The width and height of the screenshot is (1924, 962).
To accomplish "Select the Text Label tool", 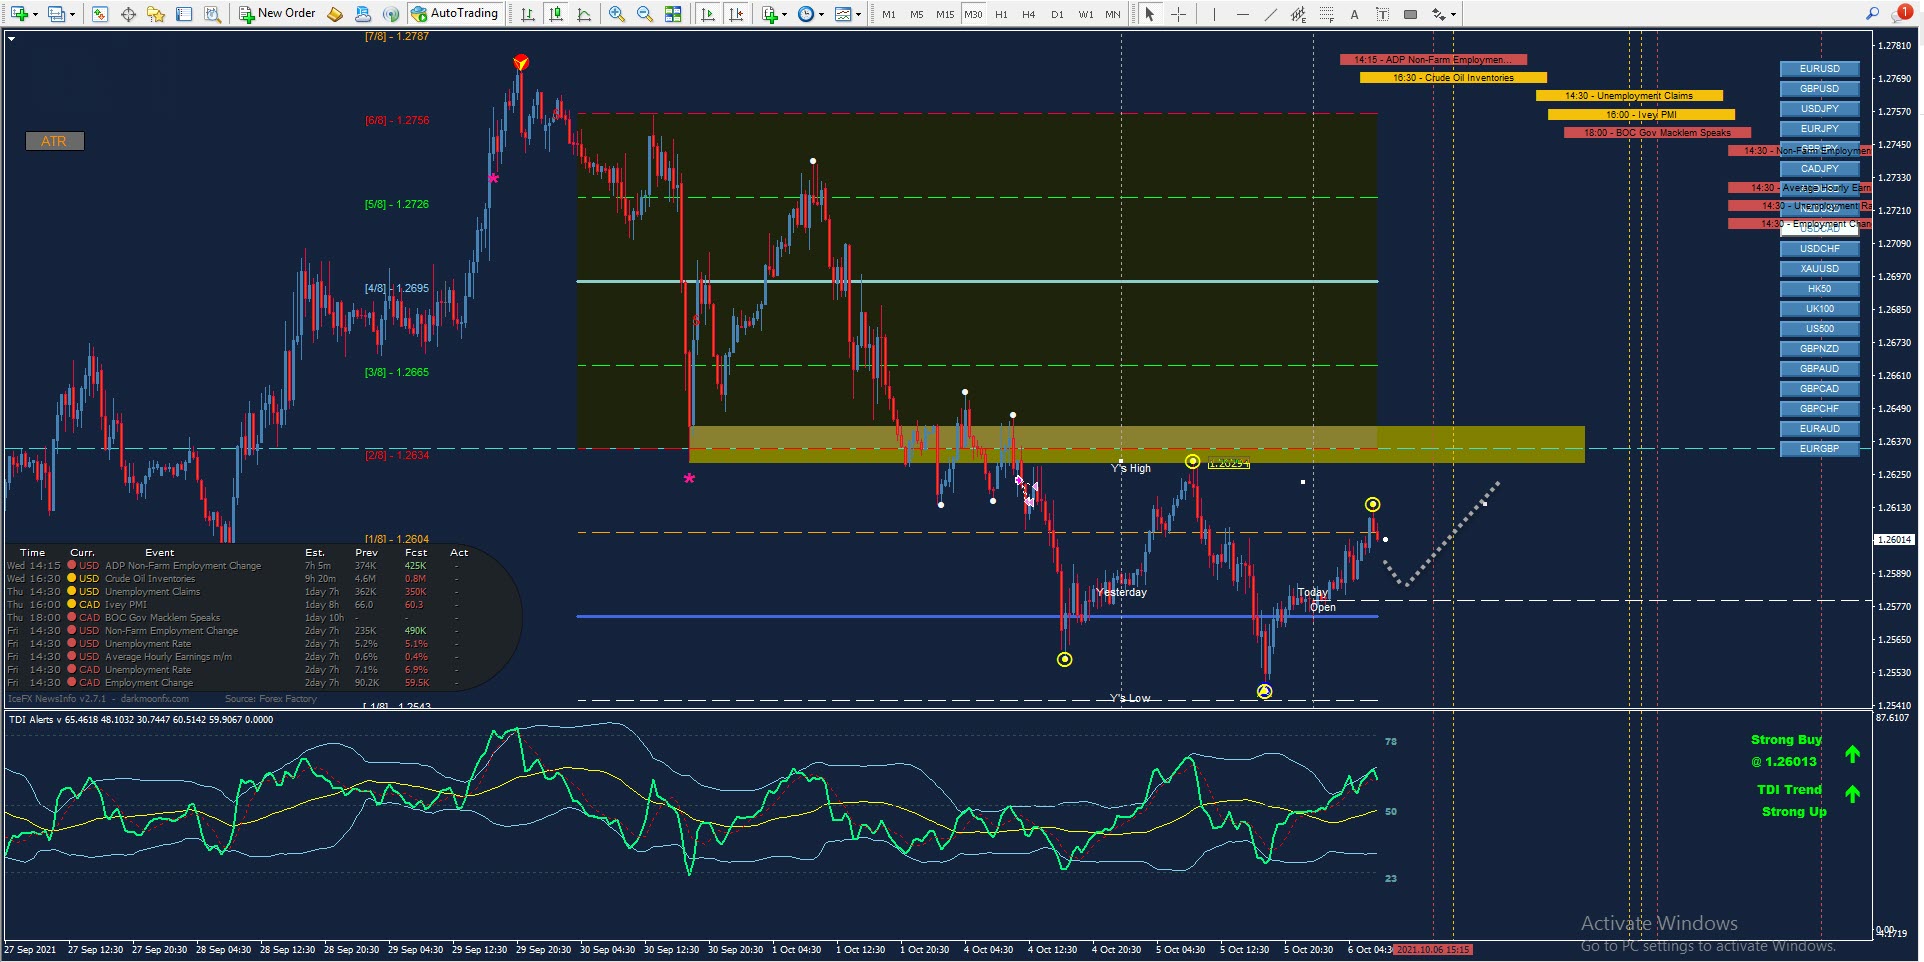I will click(x=1382, y=14).
